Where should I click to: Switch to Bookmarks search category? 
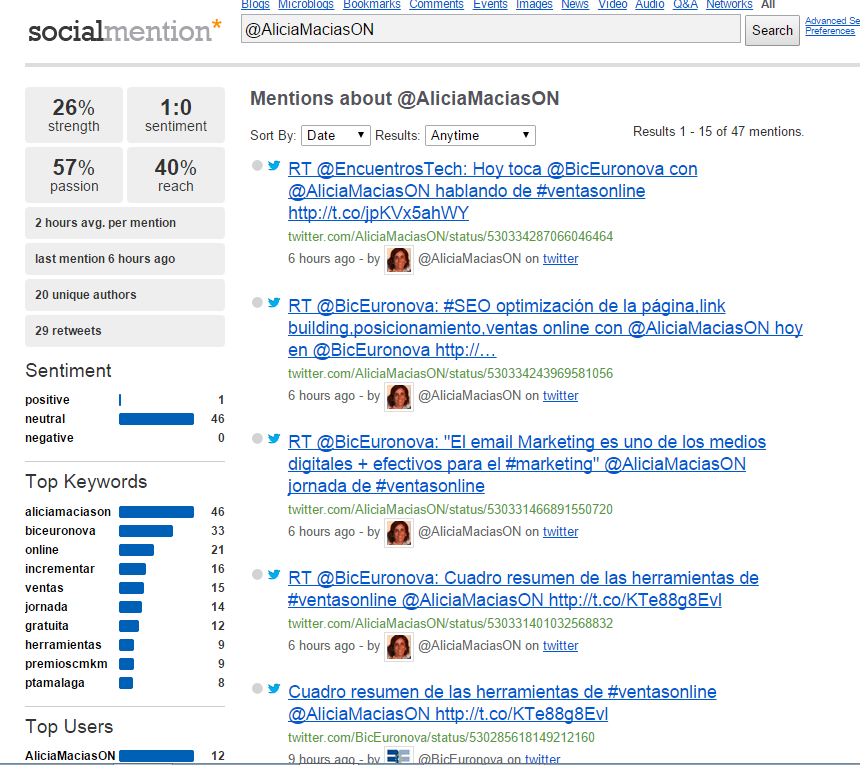pos(371,4)
